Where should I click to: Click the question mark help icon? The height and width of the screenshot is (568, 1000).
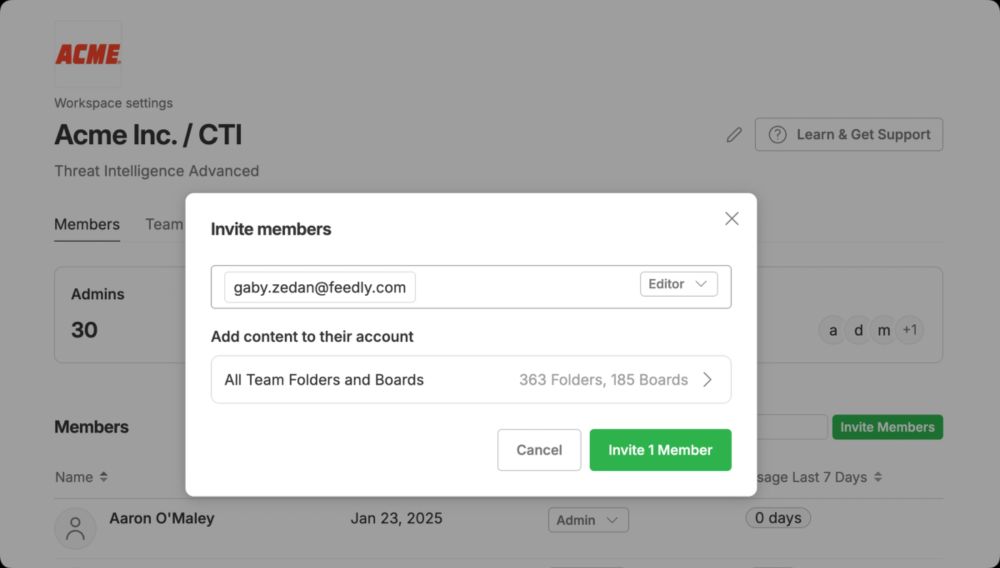777,135
